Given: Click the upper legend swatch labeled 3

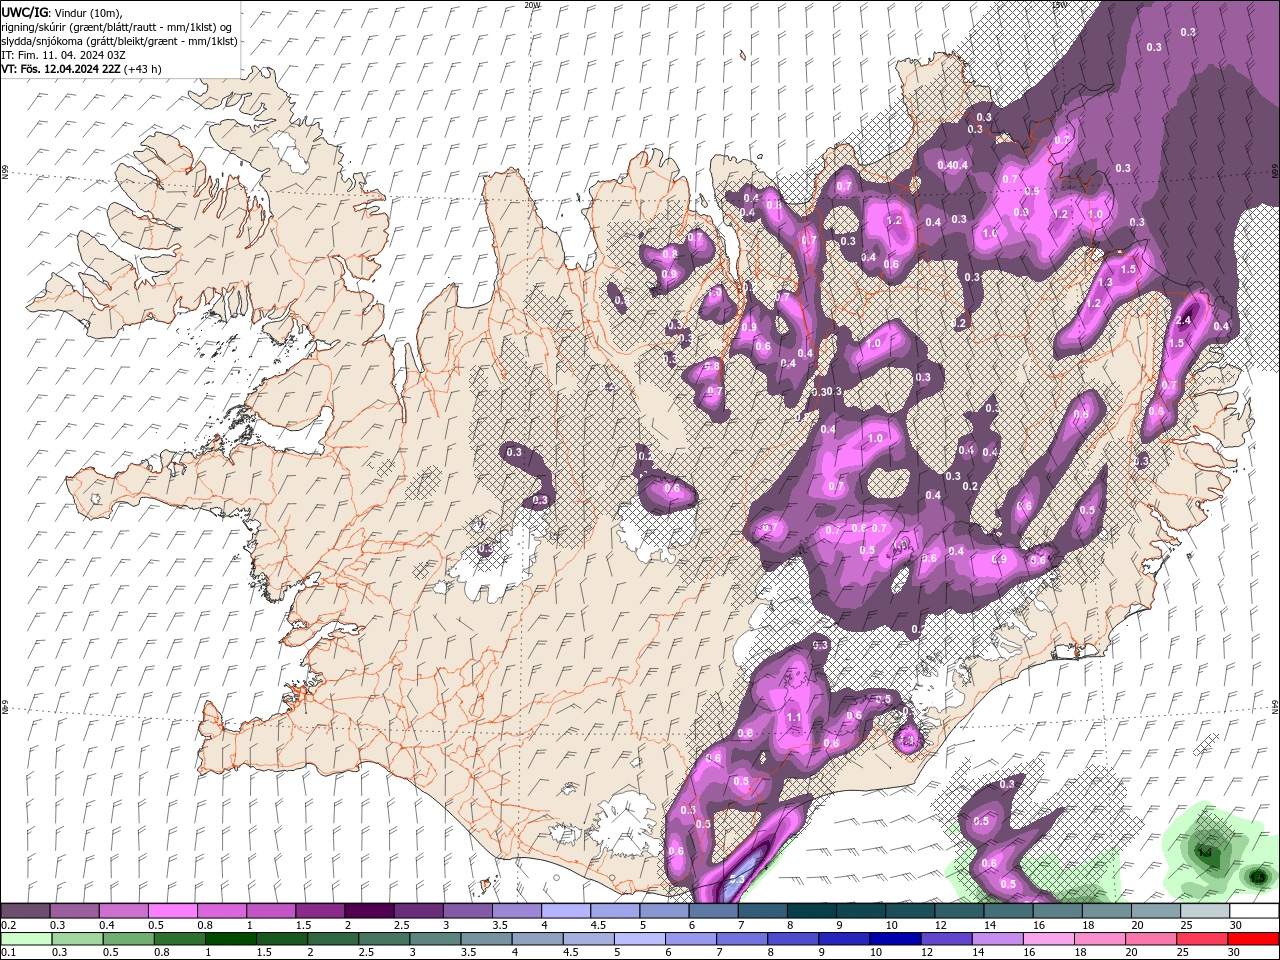Looking at the screenshot, I should (x=466, y=910).
